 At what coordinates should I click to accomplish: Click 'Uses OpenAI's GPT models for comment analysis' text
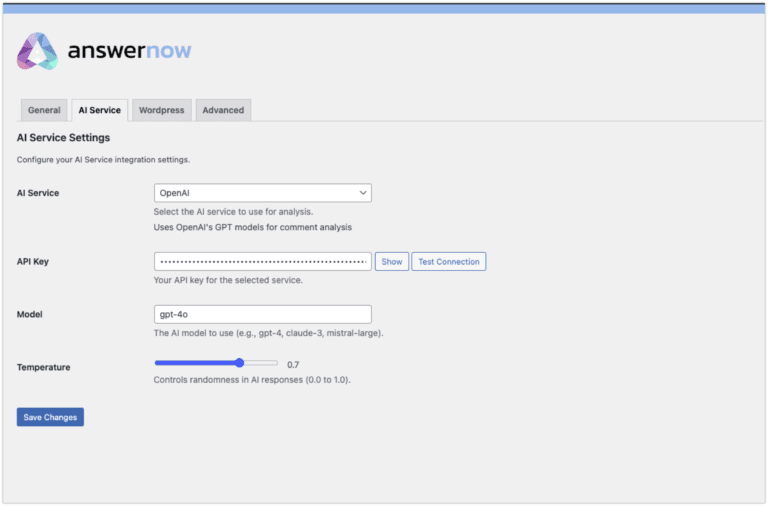coord(253,227)
